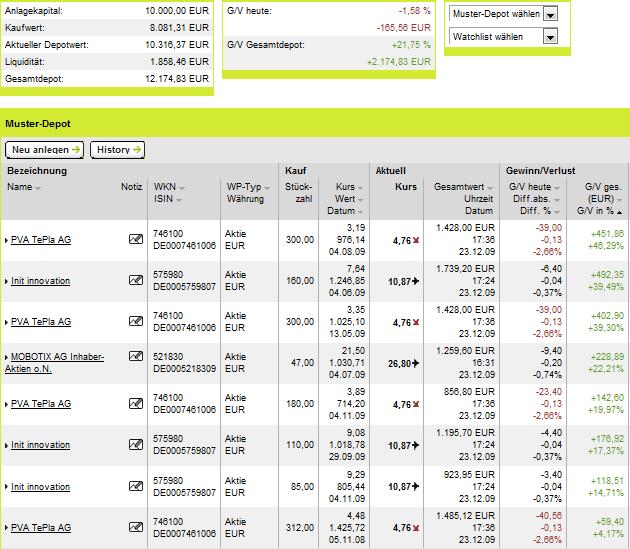The image size is (630, 549).
Task: Sort by G/V heute using its arrow
Action: [x=557, y=188]
